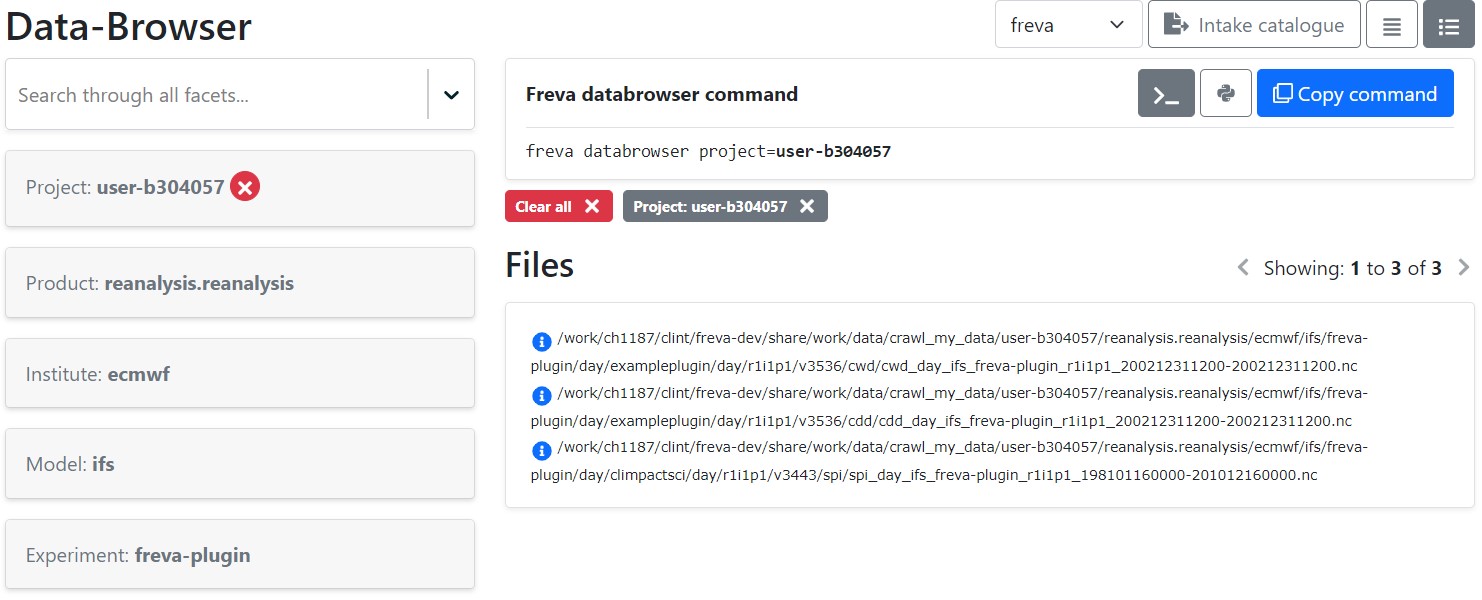Click the info icon on the cdd file entry
This screenshot has width=1482, height=600.
click(540, 395)
